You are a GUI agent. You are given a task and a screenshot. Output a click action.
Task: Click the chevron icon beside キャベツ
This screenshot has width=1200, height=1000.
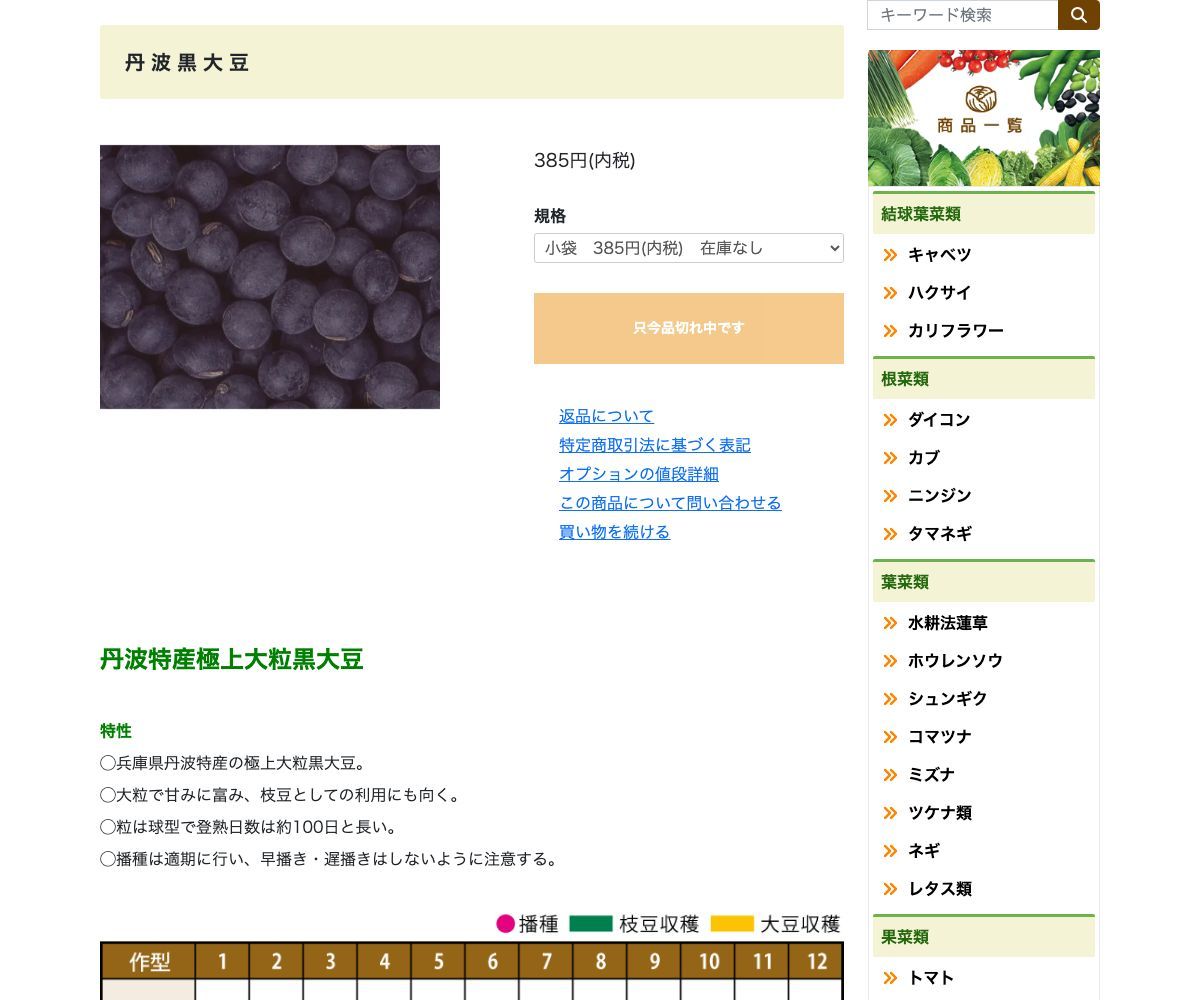890,255
